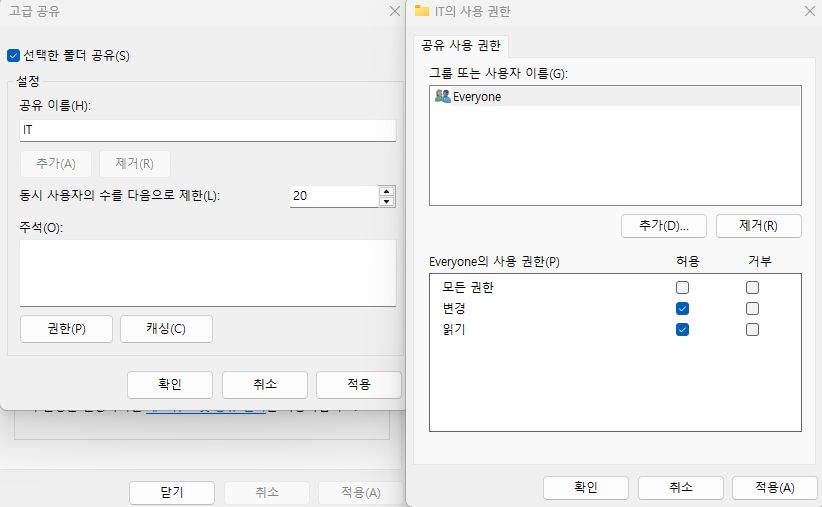Viewport: 822px width, 507px height.
Task: Click the 변경 permission row label
Action: [x=454, y=308]
